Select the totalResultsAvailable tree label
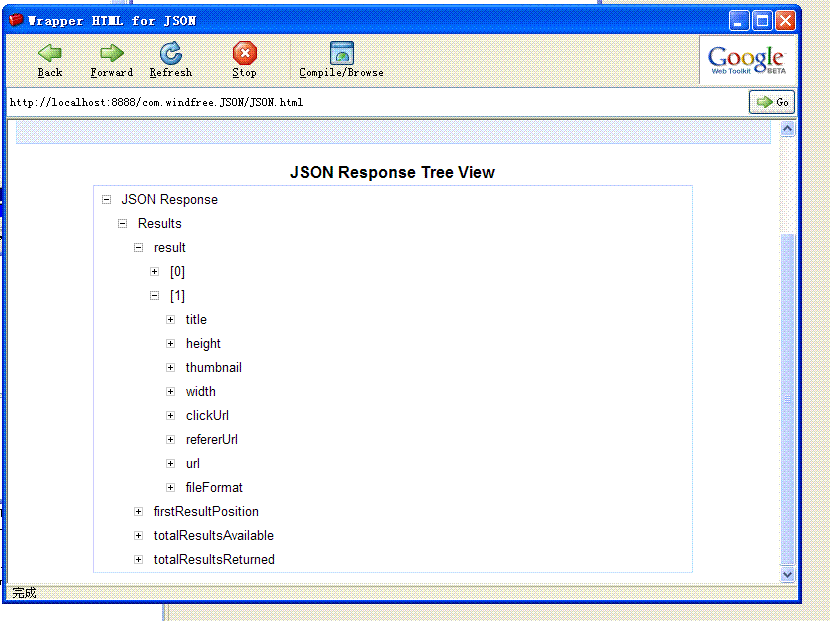 (213, 535)
